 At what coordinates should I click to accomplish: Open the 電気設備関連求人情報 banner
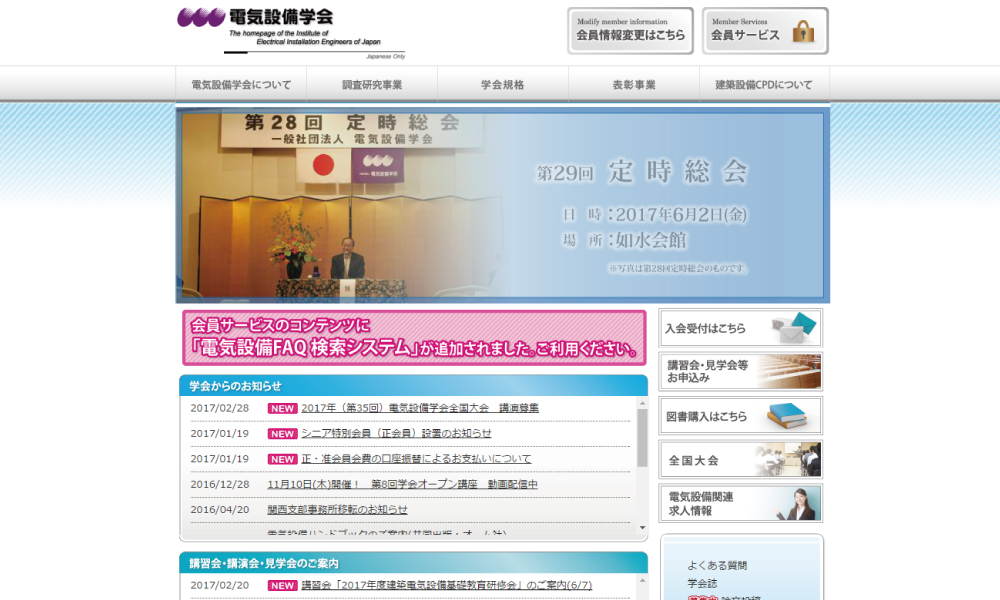[x=740, y=503]
